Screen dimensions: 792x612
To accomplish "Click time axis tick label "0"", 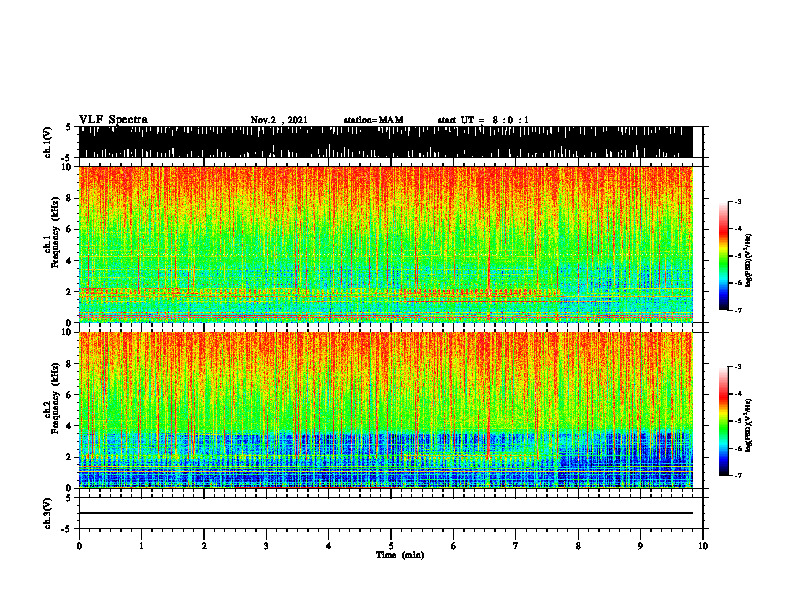I will coord(79,546).
